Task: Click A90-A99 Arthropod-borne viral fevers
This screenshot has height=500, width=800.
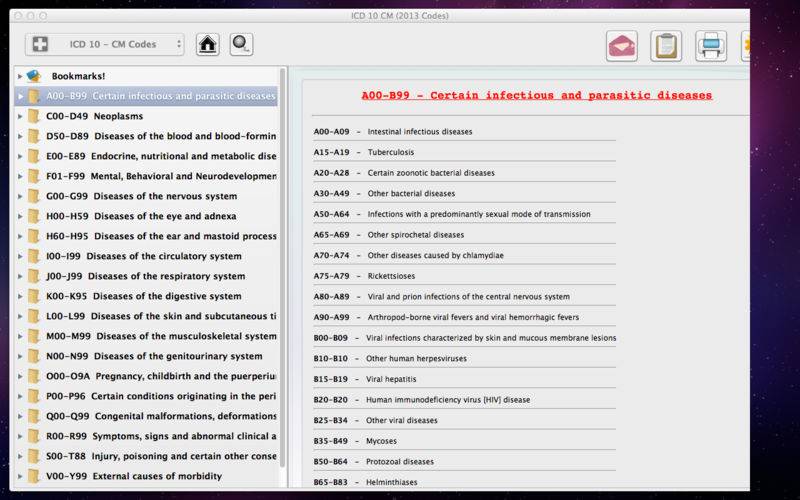Action: [x=446, y=317]
